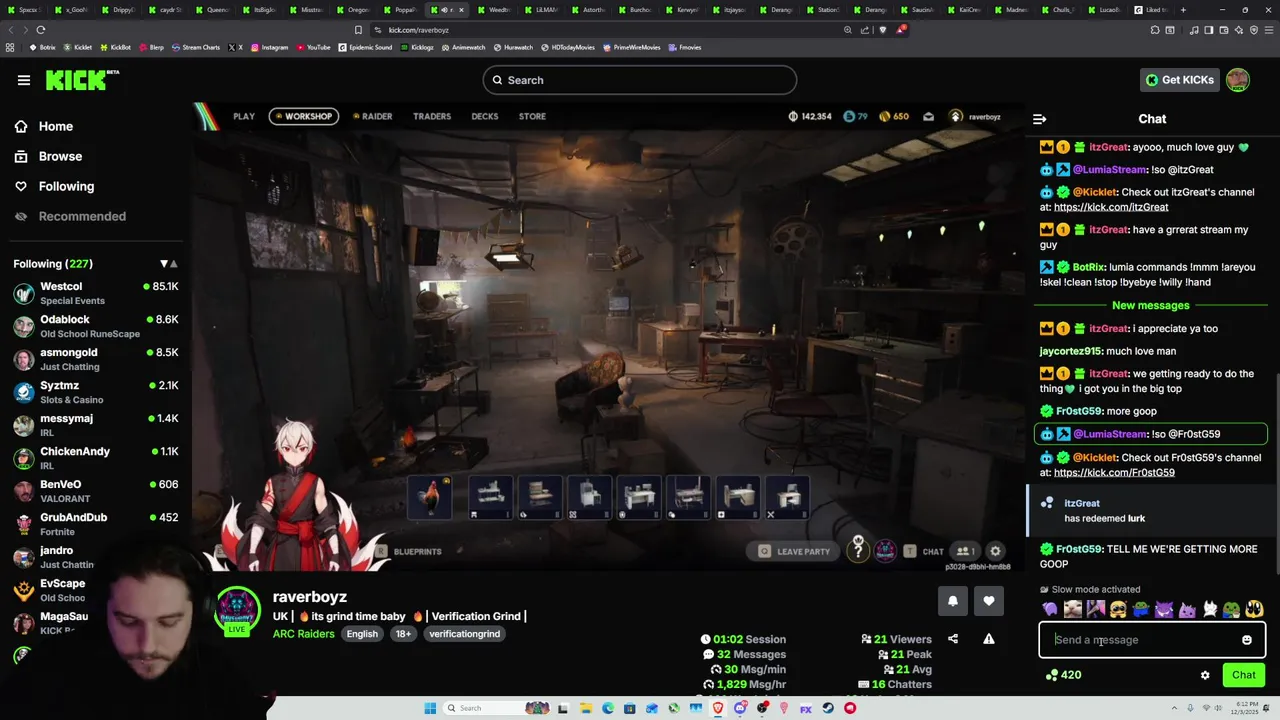Click the Brave shield icon in the address bar
Screen dimensions: 1280x720
point(881,30)
